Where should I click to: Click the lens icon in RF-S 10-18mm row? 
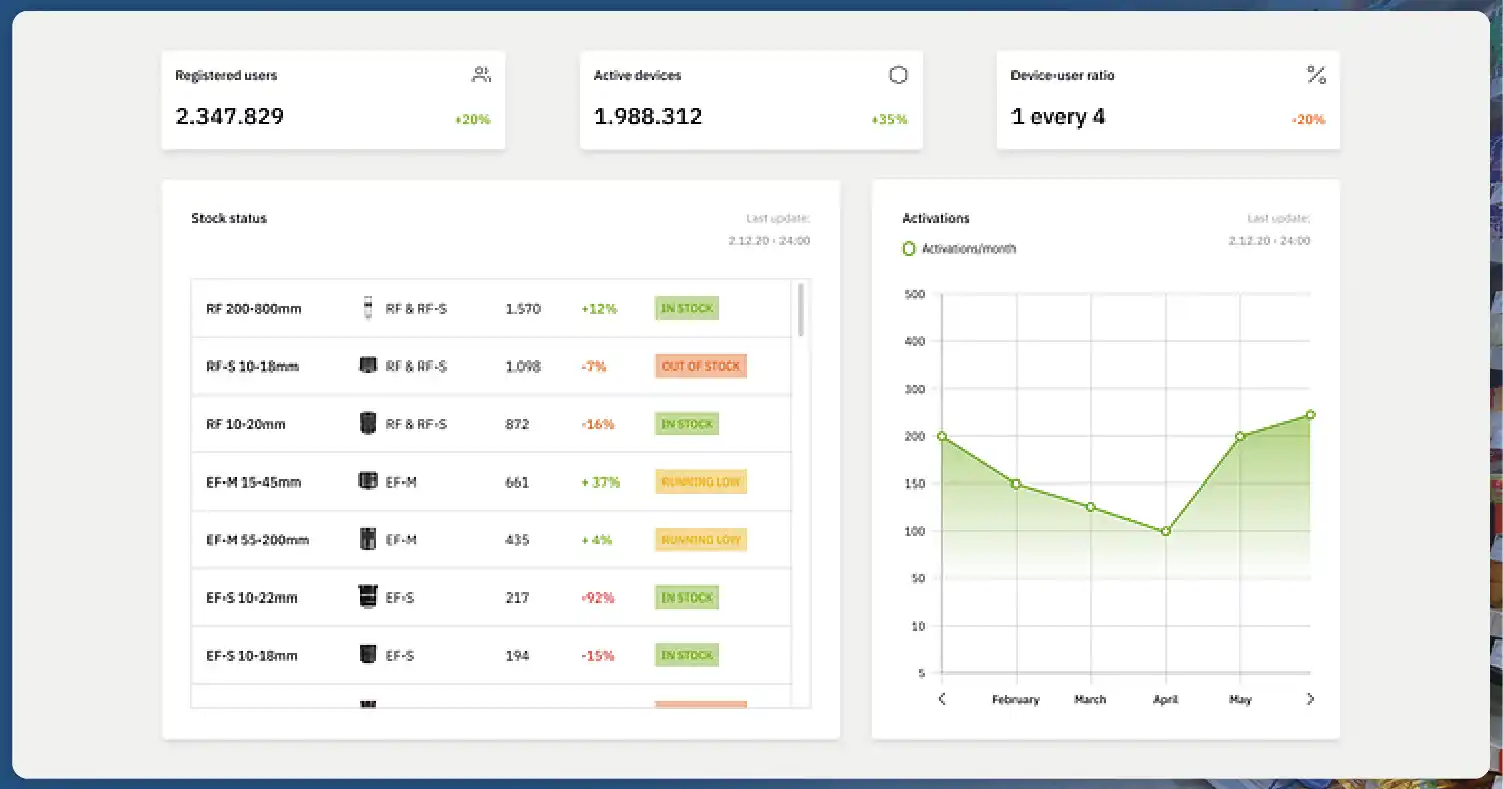368,366
